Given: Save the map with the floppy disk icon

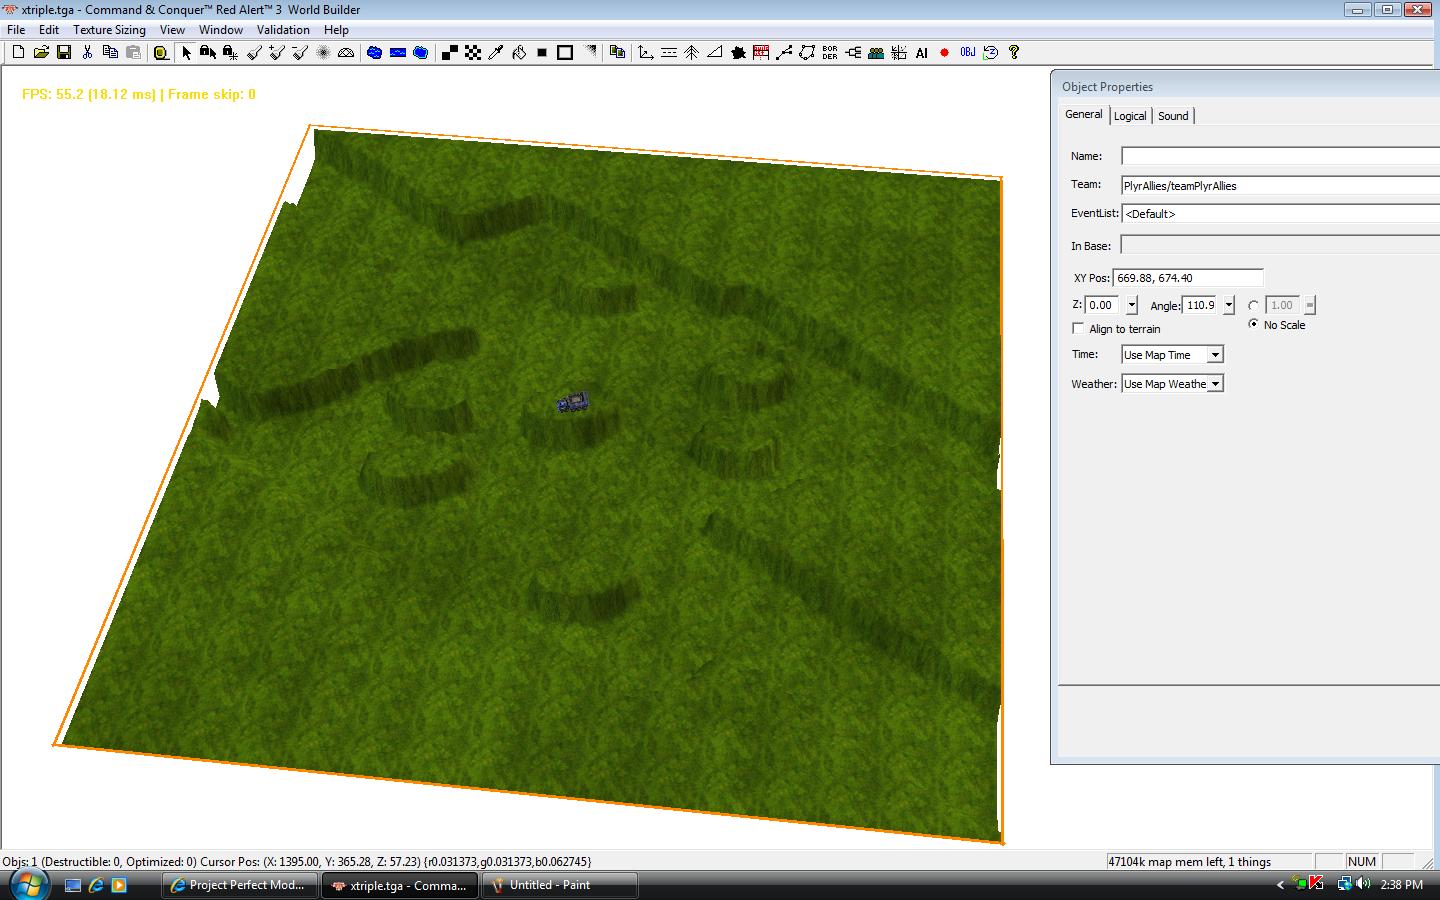Looking at the screenshot, I should [x=64, y=52].
